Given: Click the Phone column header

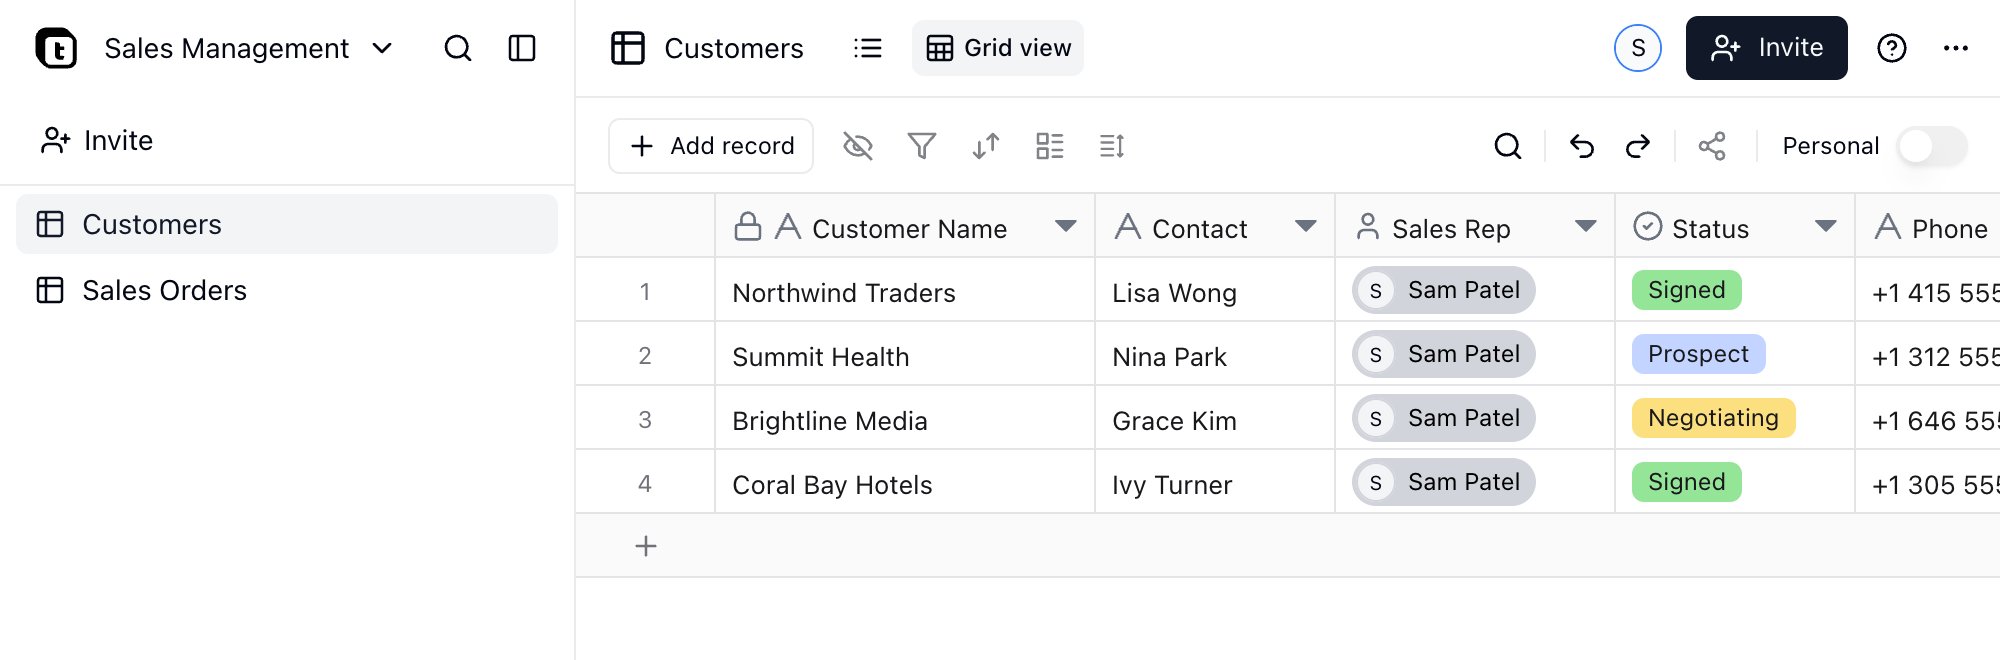Looking at the screenshot, I should tap(1928, 227).
